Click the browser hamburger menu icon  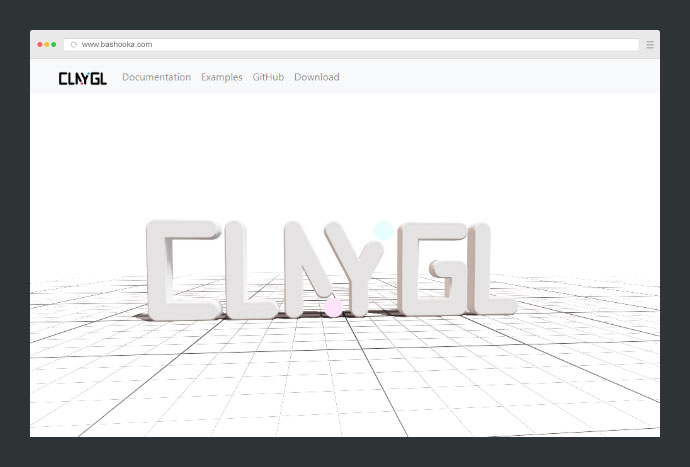(x=650, y=44)
